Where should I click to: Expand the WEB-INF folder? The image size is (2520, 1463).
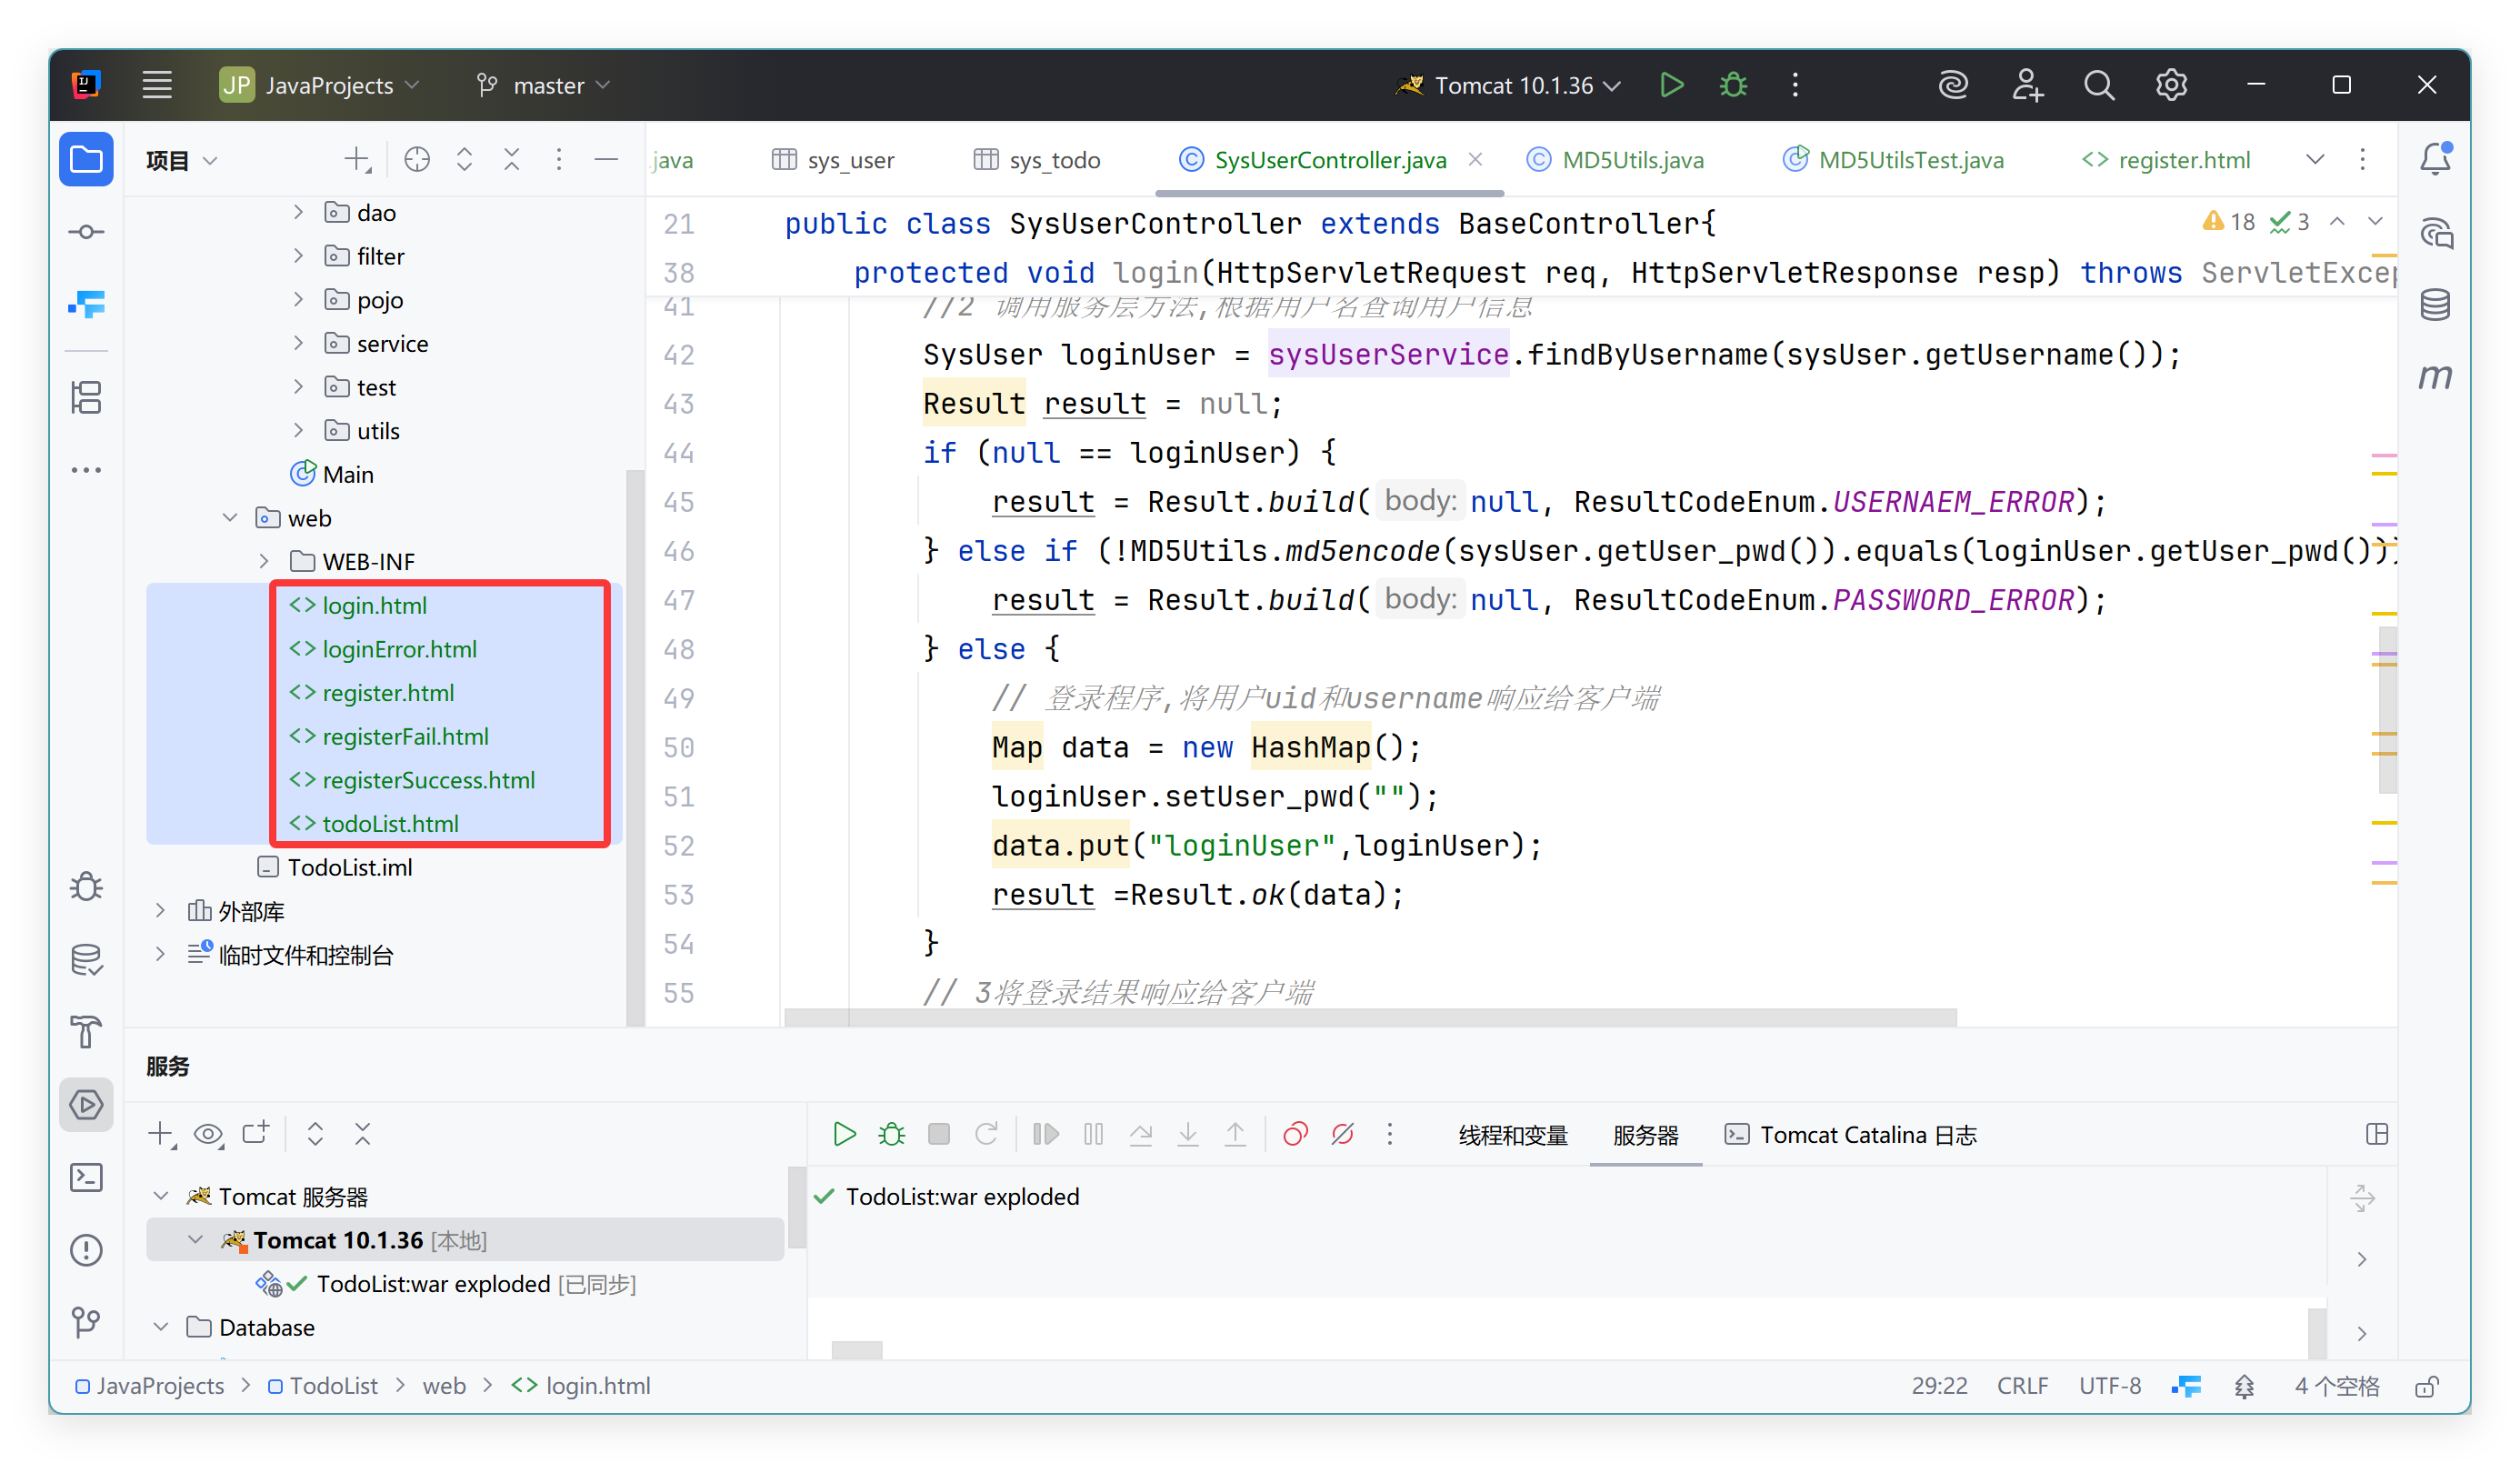(x=264, y=561)
